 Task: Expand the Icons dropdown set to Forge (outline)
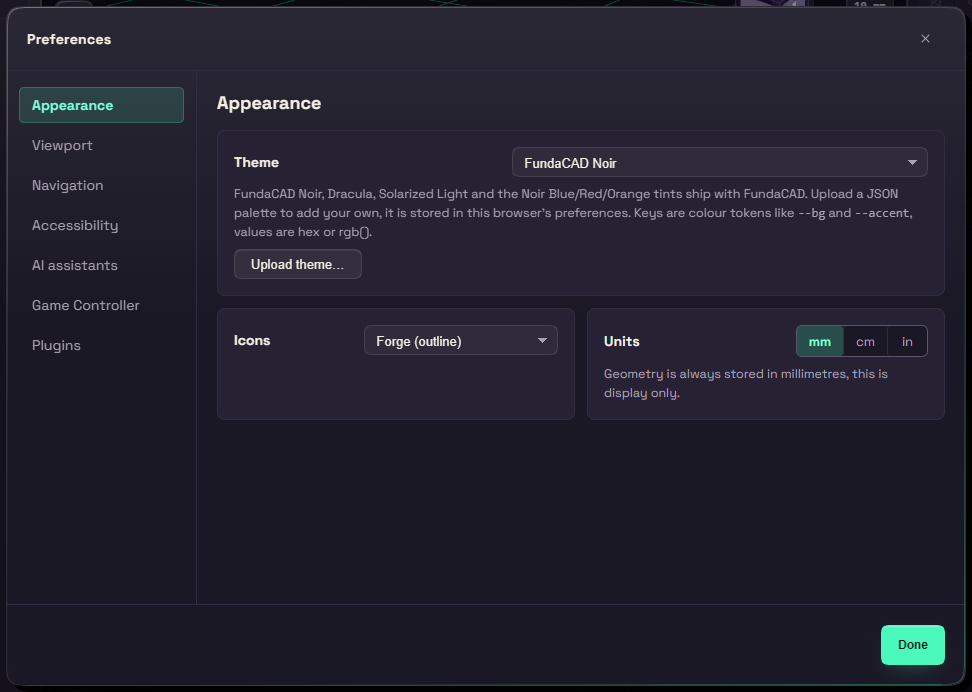[461, 340]
